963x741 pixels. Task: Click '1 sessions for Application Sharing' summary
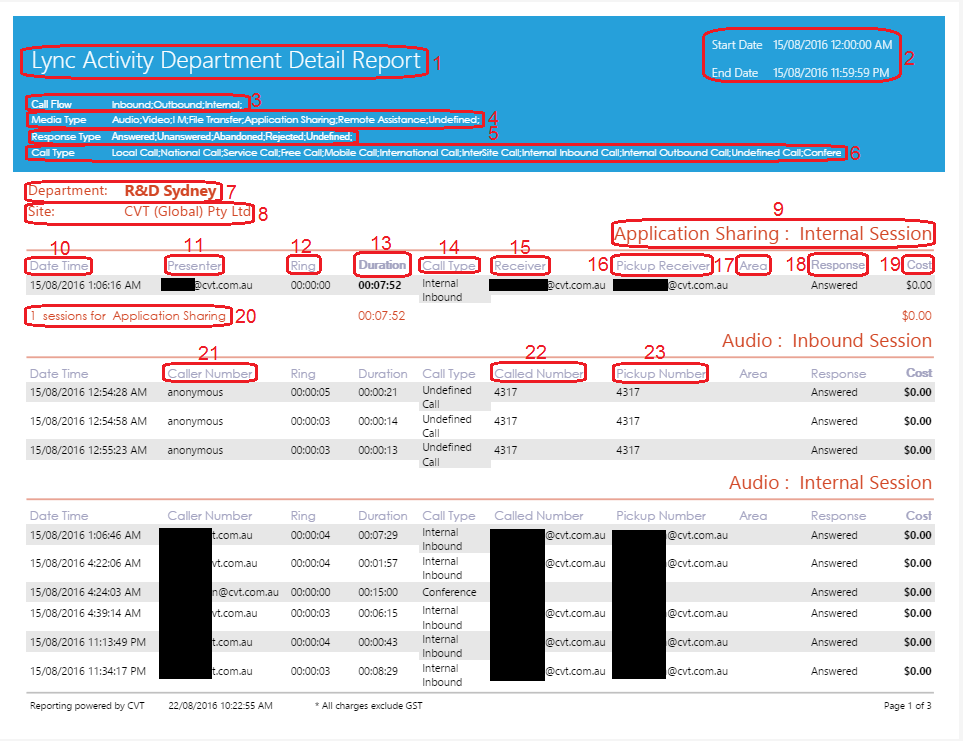click(x=128, y=316)
